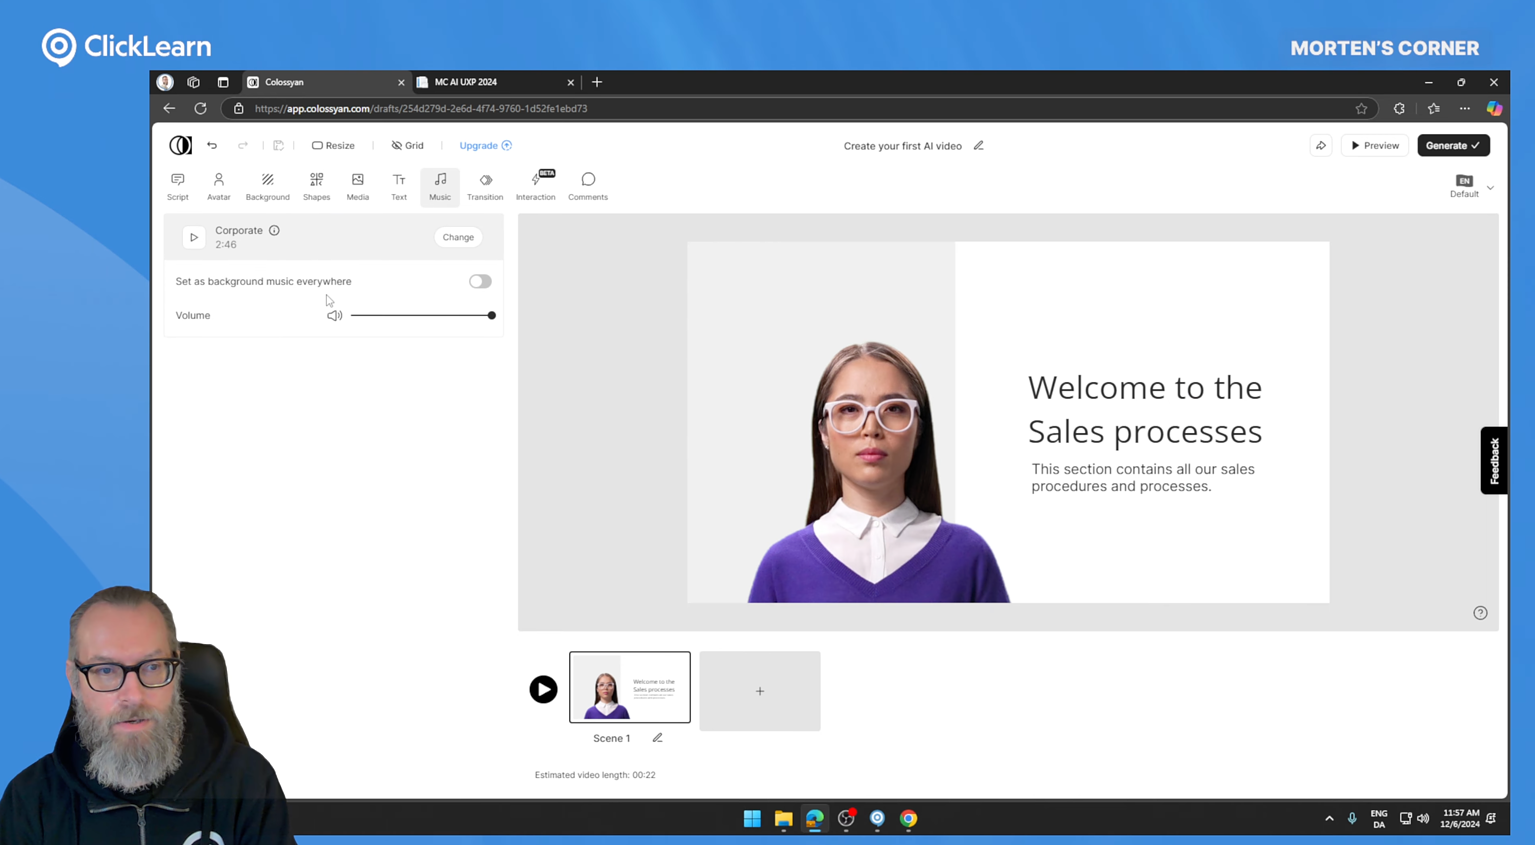The width and height of the screenshot is (1535, 845).
Task: Open the Background options
Action: [267, 186]
